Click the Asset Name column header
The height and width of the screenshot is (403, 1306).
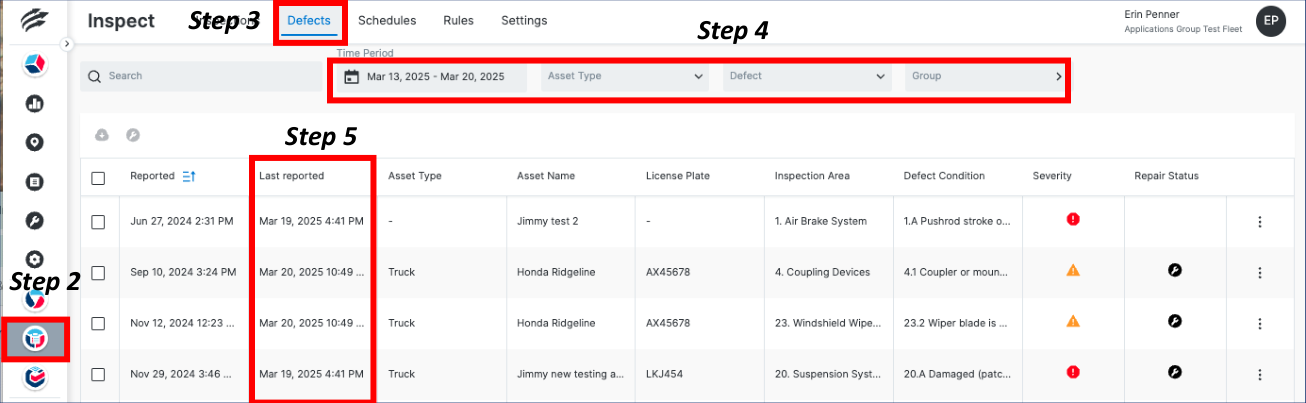click(x=546, y=176)
